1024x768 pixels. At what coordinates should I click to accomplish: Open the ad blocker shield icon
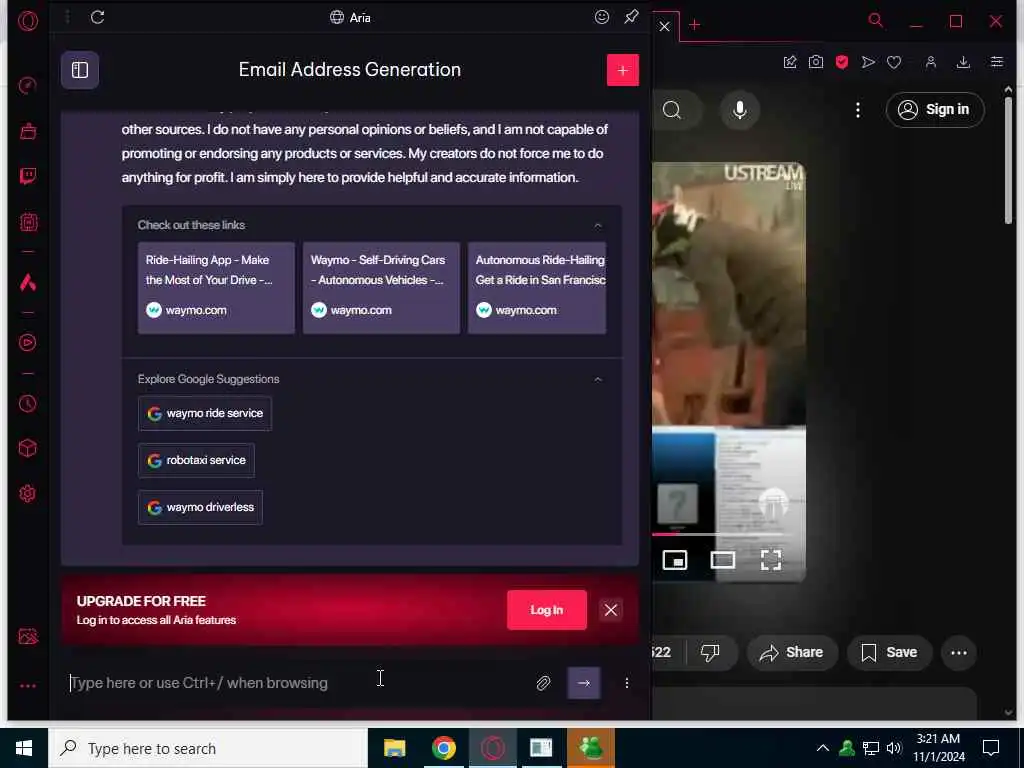click(842, 62)
